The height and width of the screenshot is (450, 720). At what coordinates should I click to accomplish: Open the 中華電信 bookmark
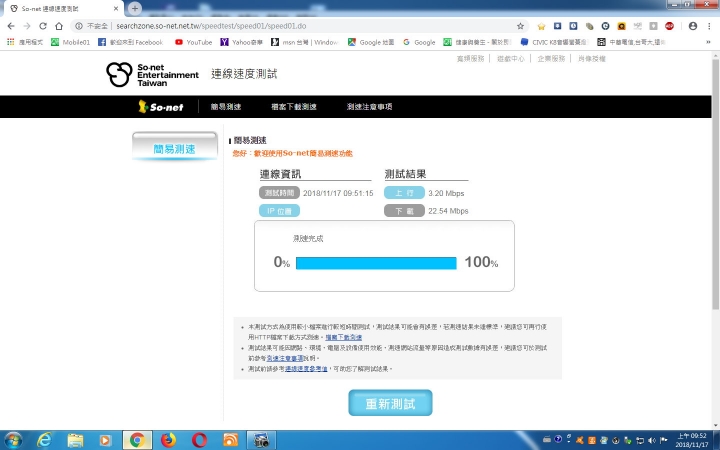tap(631, 42)
